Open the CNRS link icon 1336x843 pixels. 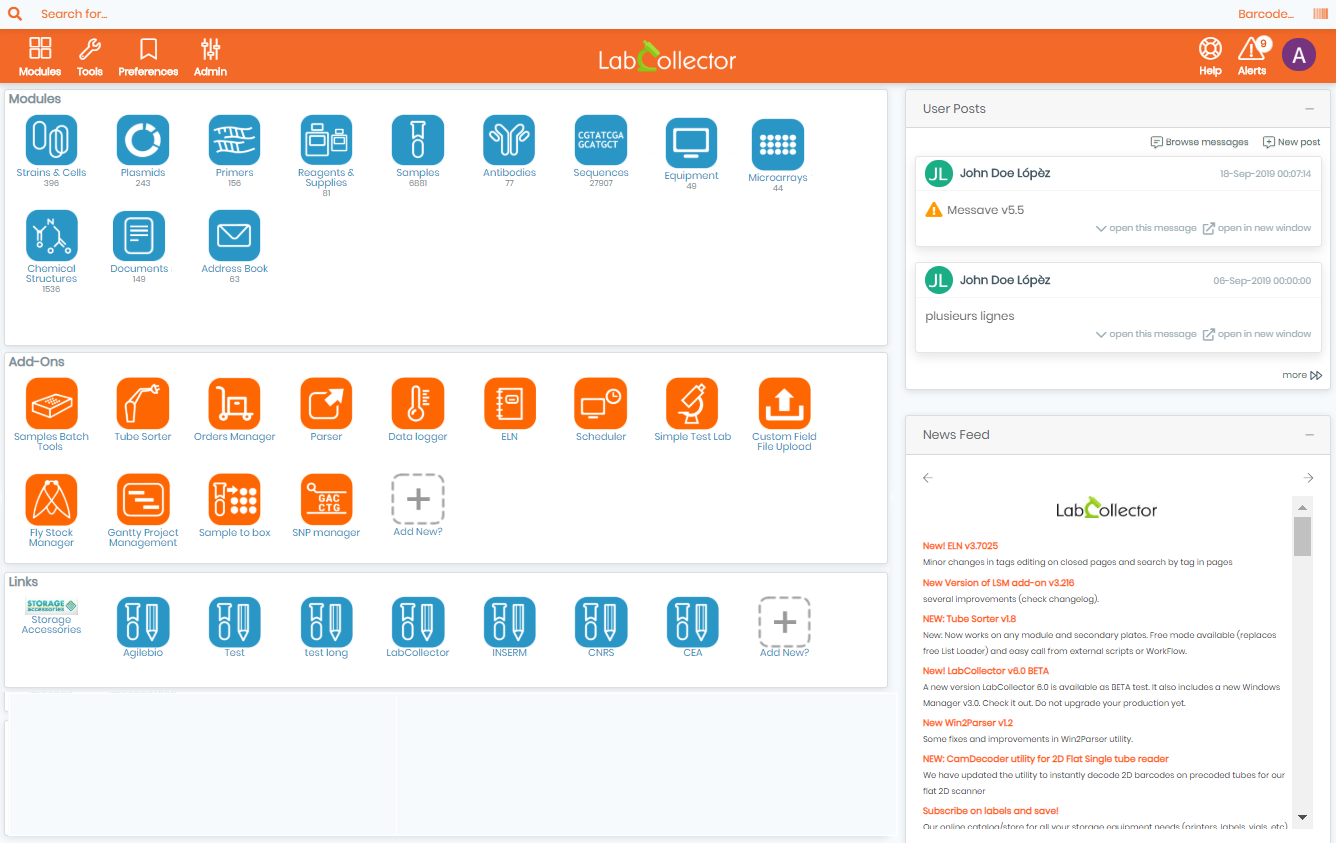coord(601,622)
